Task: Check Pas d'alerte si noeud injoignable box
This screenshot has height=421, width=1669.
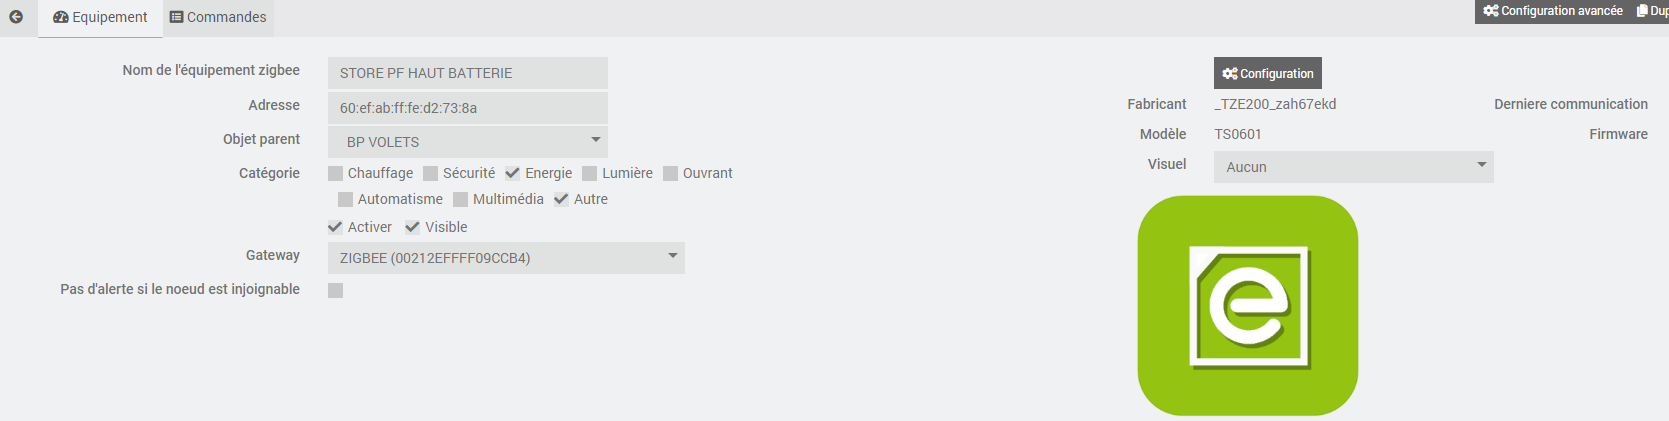Action: (x=336, y=290)
